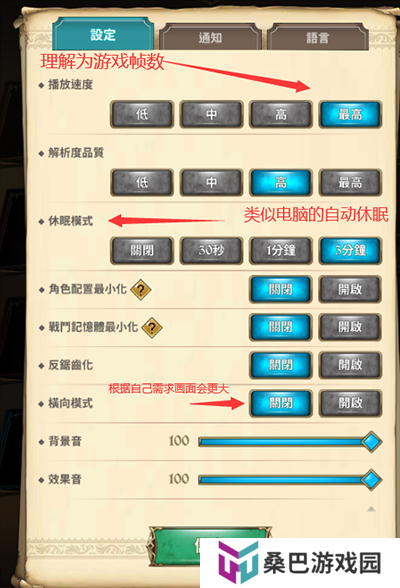
Task: Choose 1分鐘 for 休眠模式
Action: click(281, 250)
